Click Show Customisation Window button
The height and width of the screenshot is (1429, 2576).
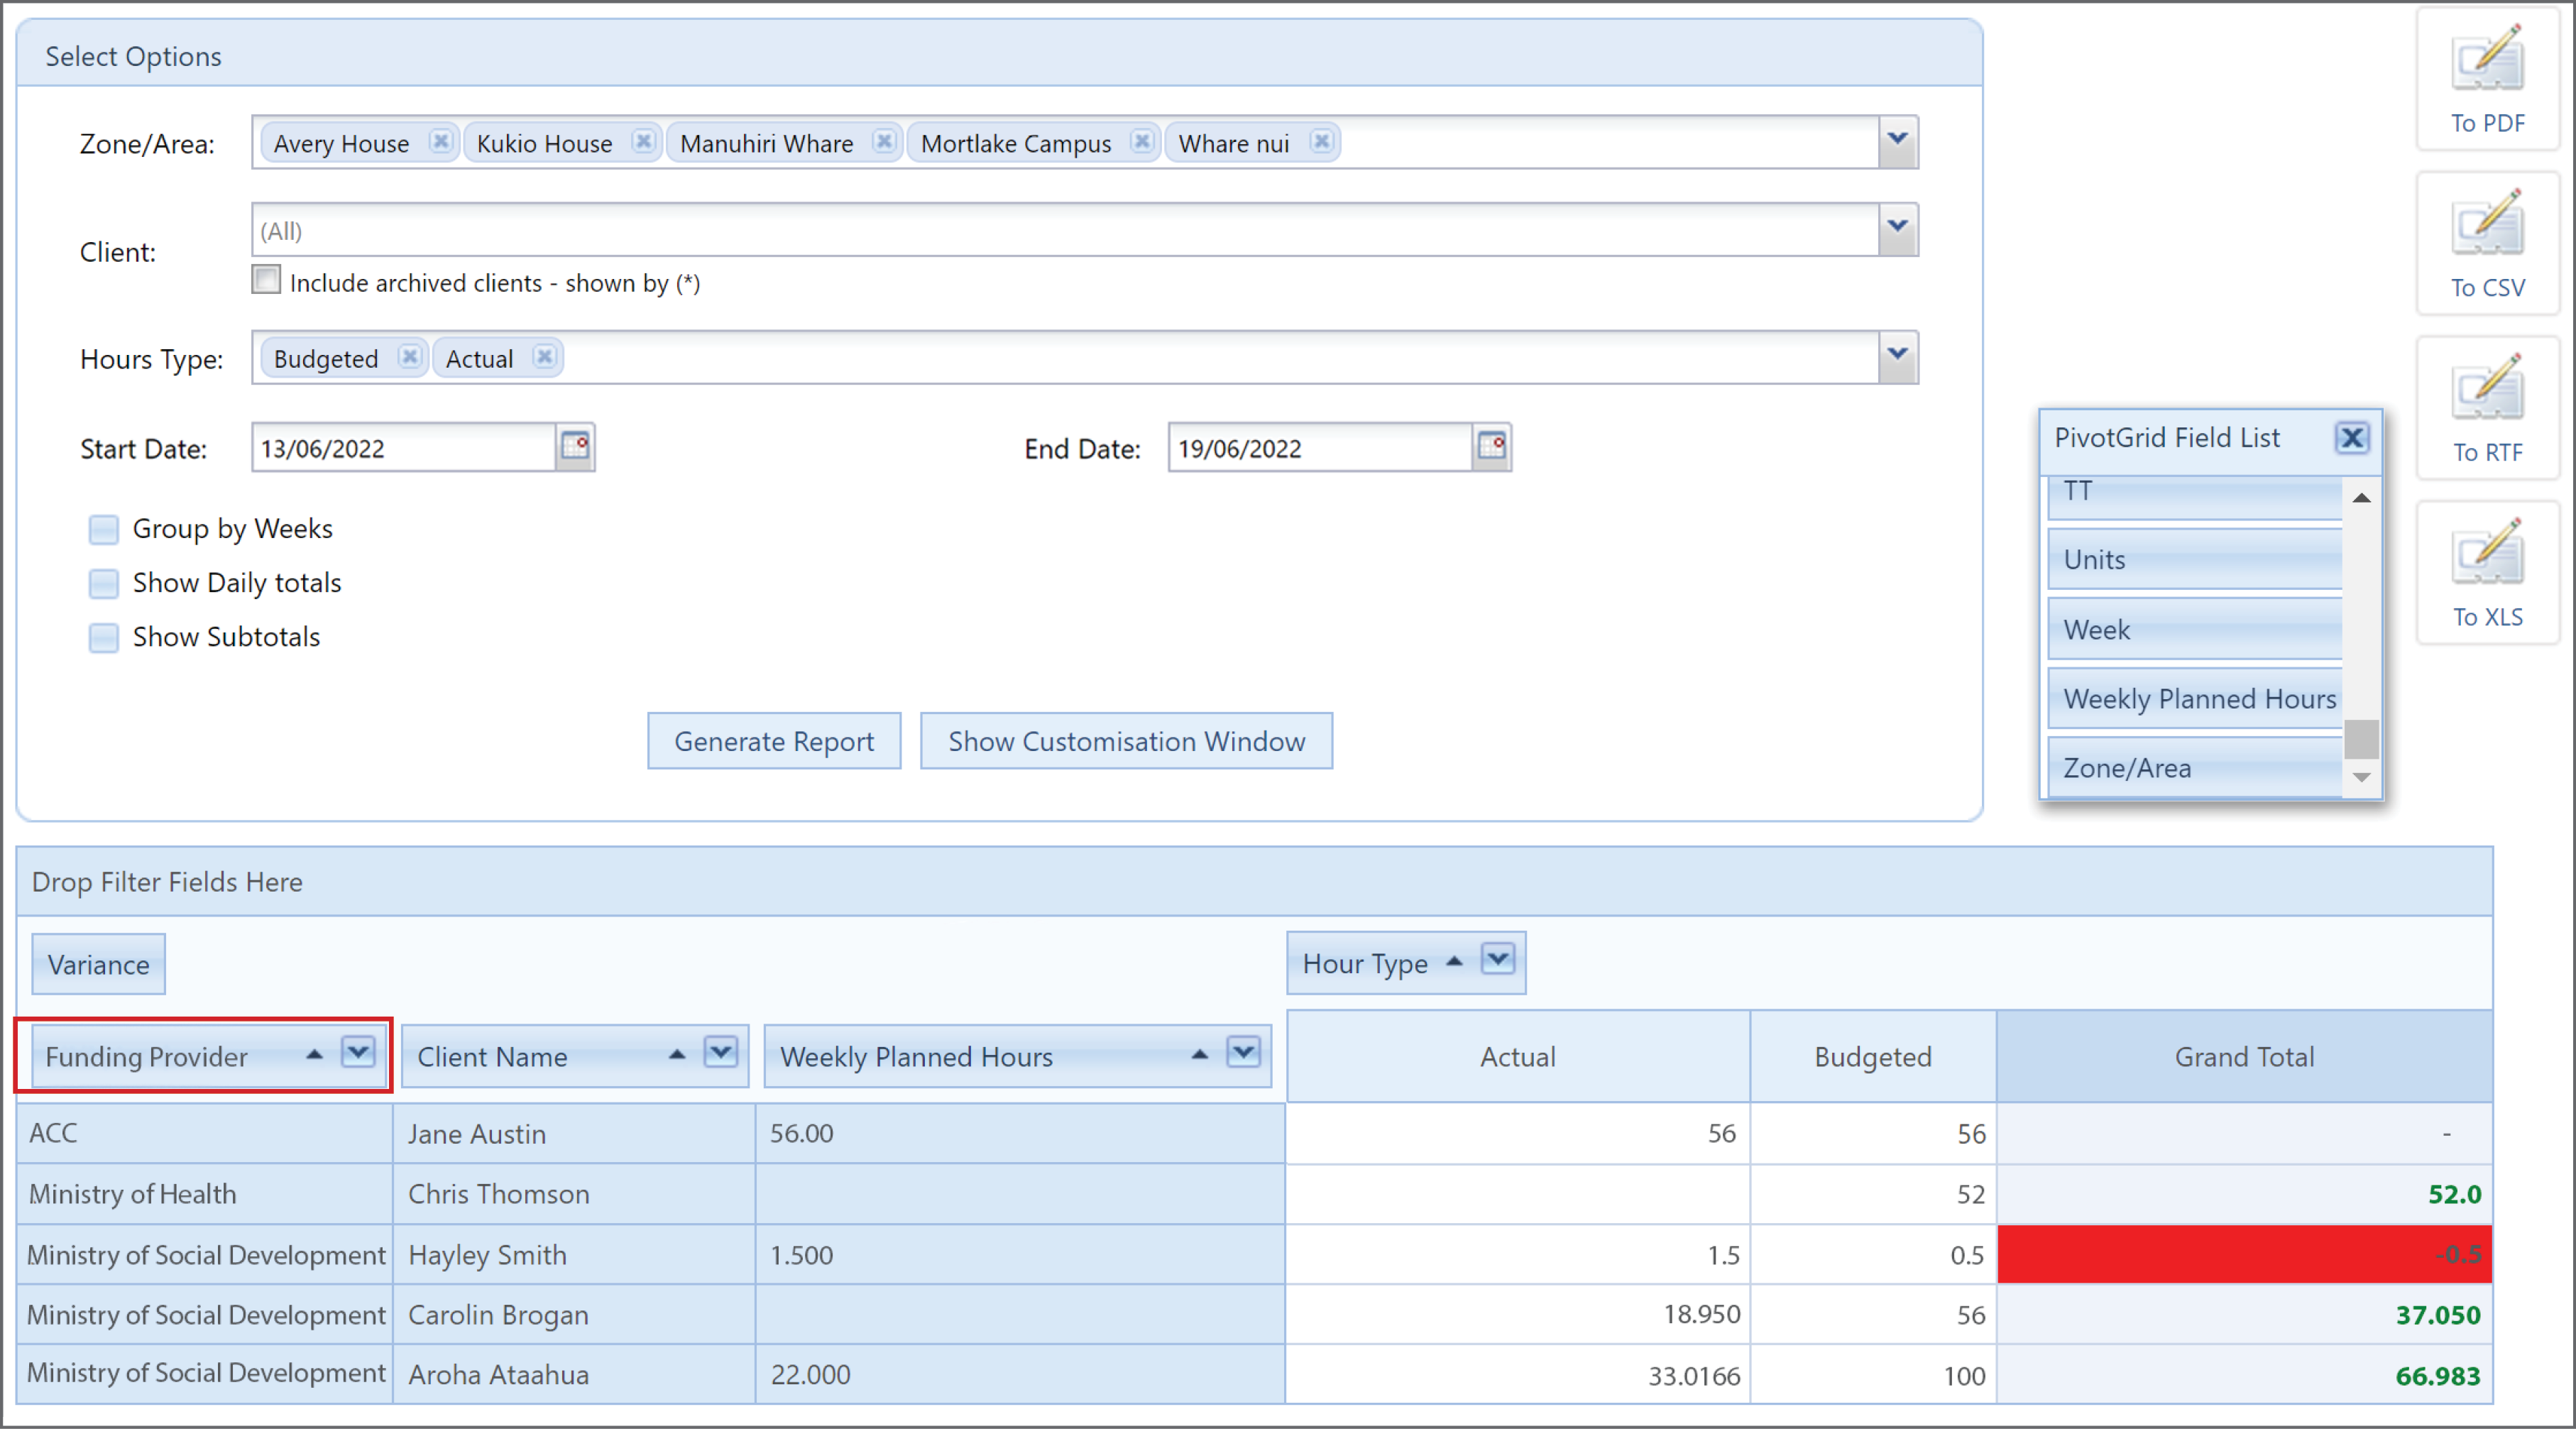[x=1126, y=741]
